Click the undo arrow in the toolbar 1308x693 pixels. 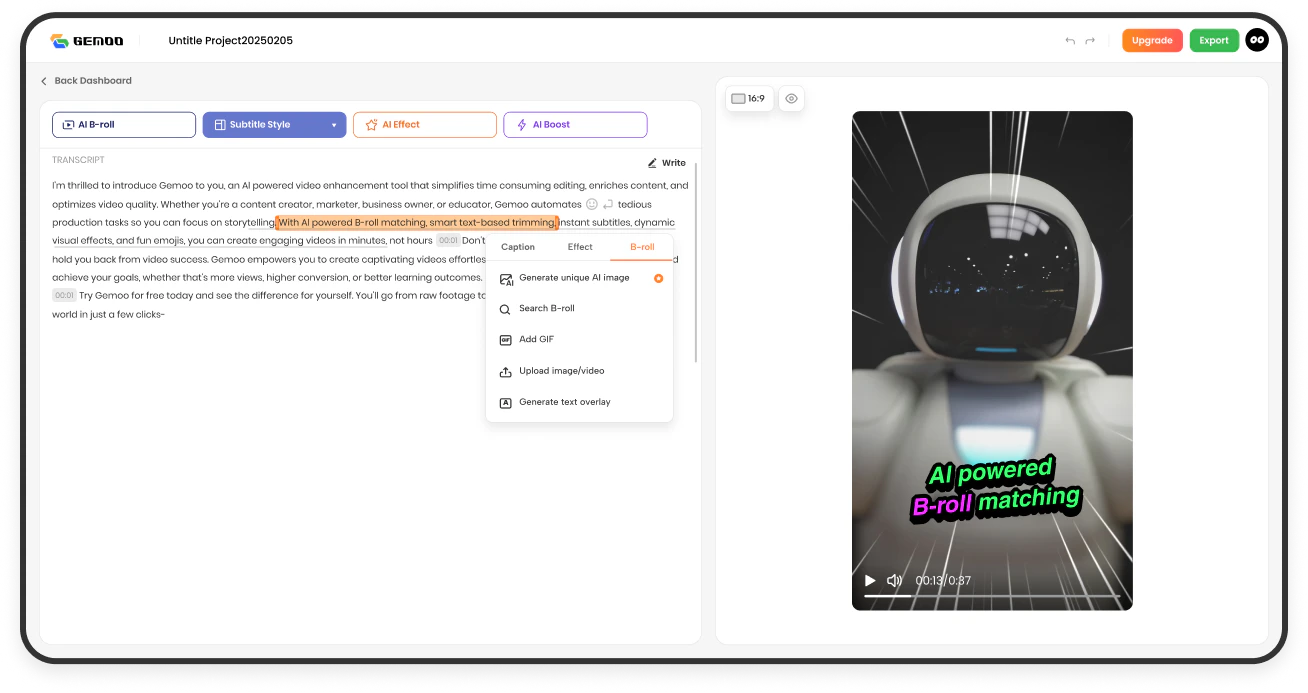coord(1069,40)
